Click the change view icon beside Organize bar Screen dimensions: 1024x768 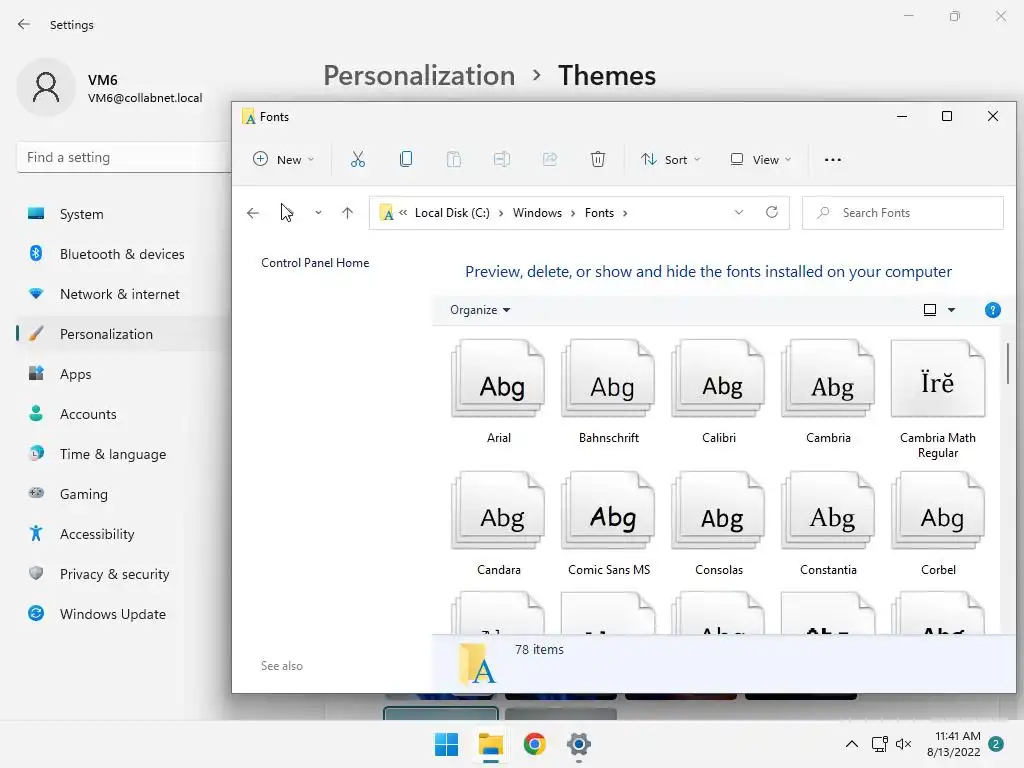click(930, 310)
